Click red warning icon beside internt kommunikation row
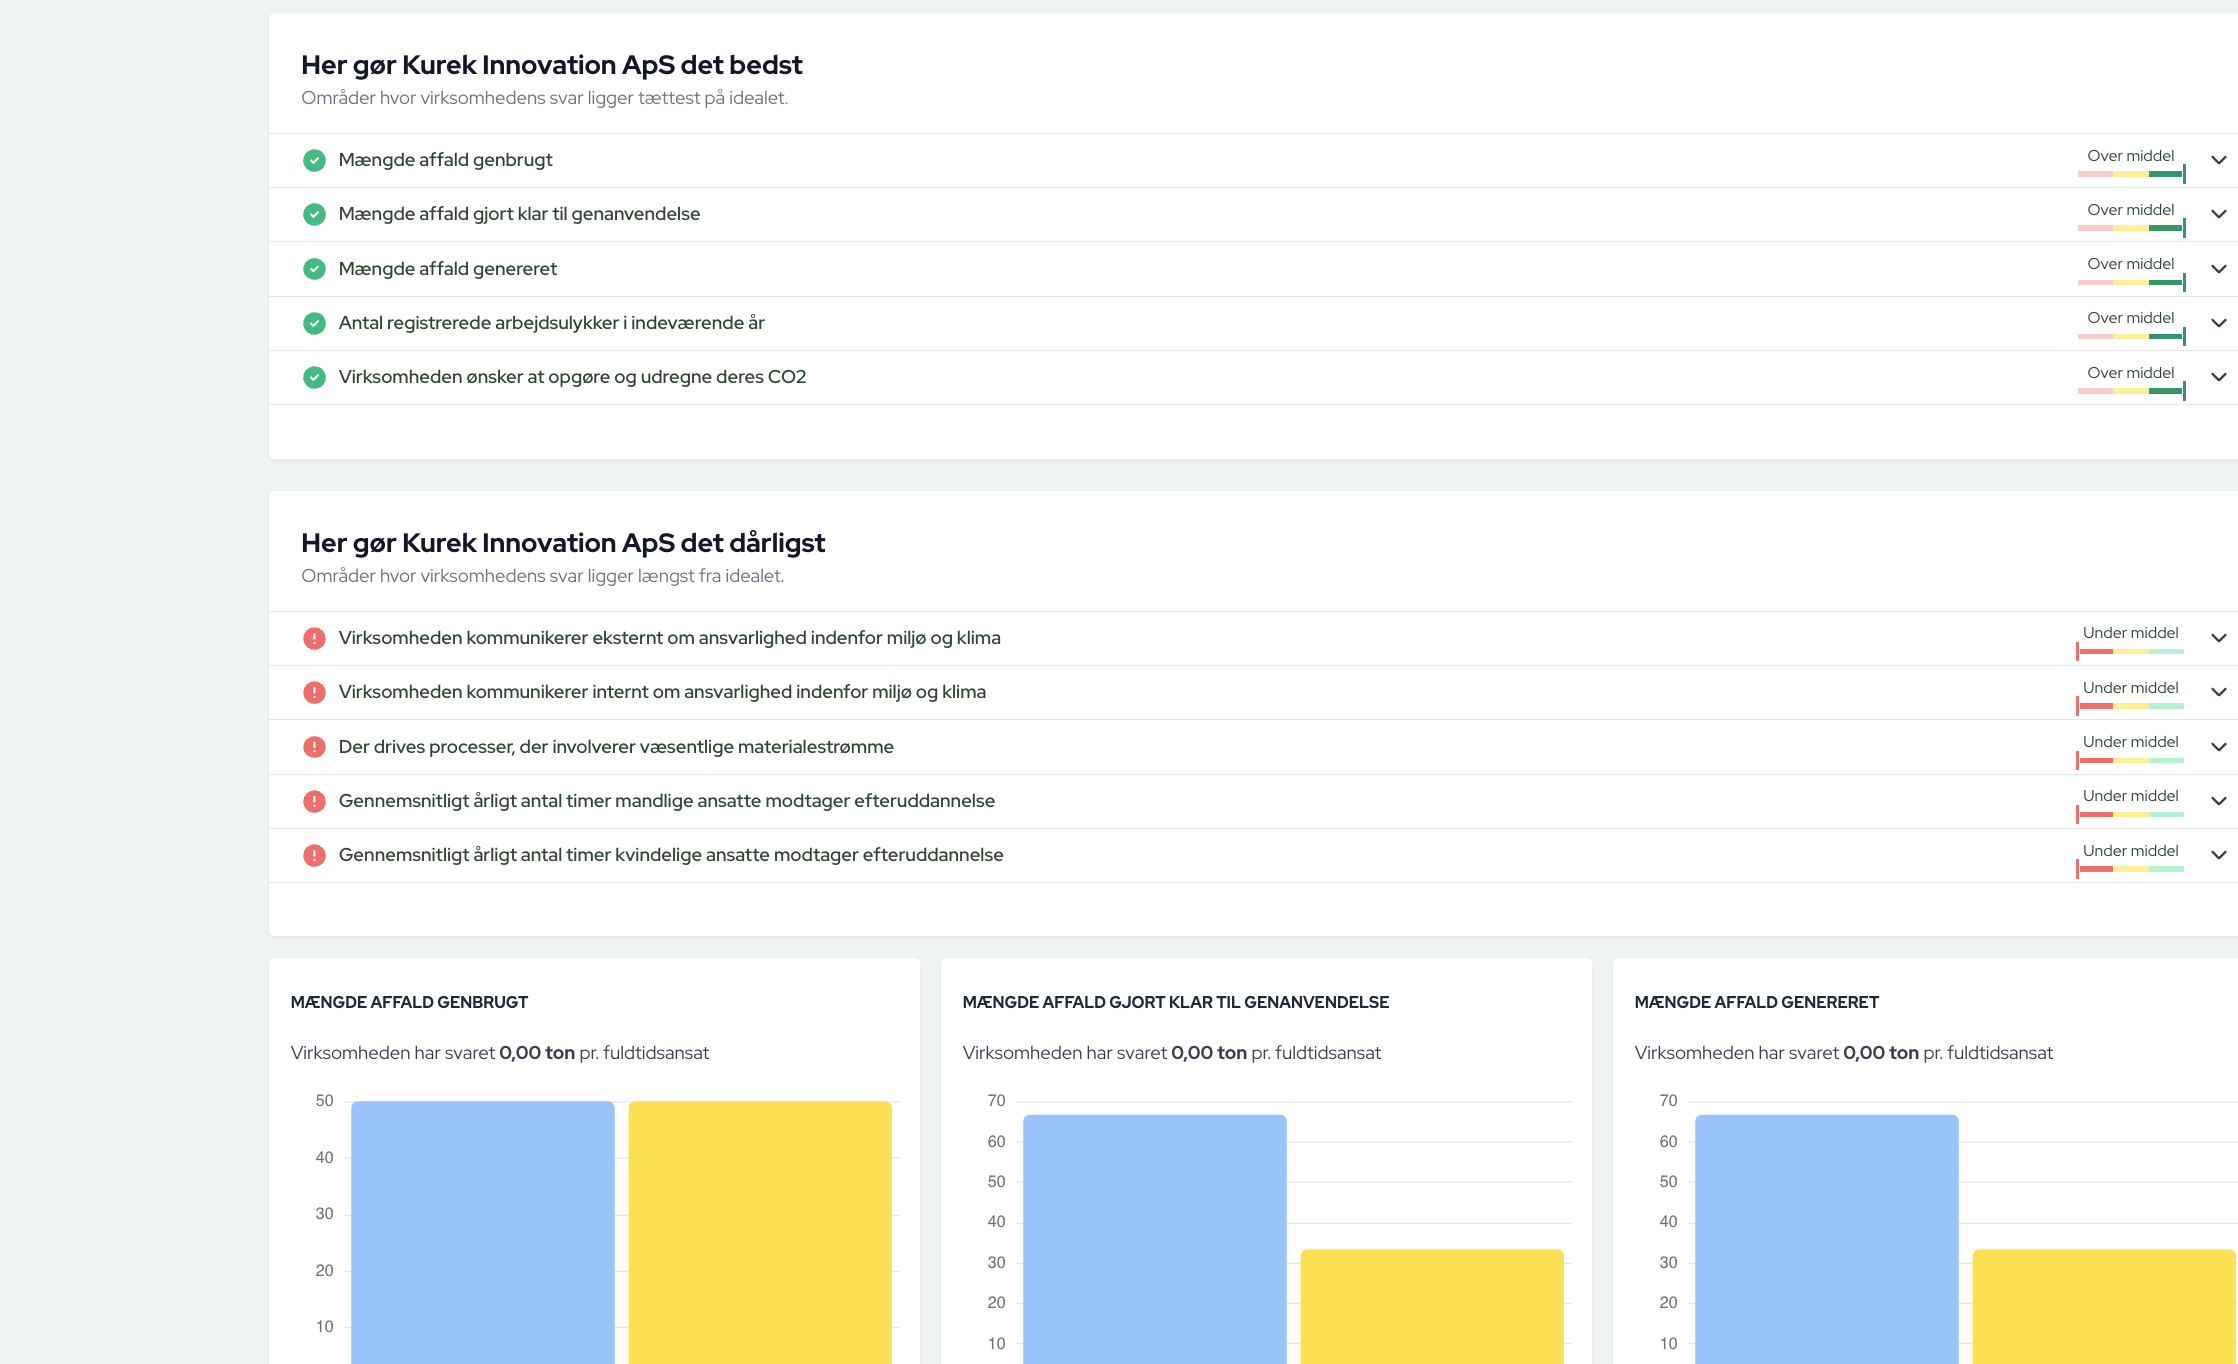The image size is (2238, 1364). click(x=314, y=692)
